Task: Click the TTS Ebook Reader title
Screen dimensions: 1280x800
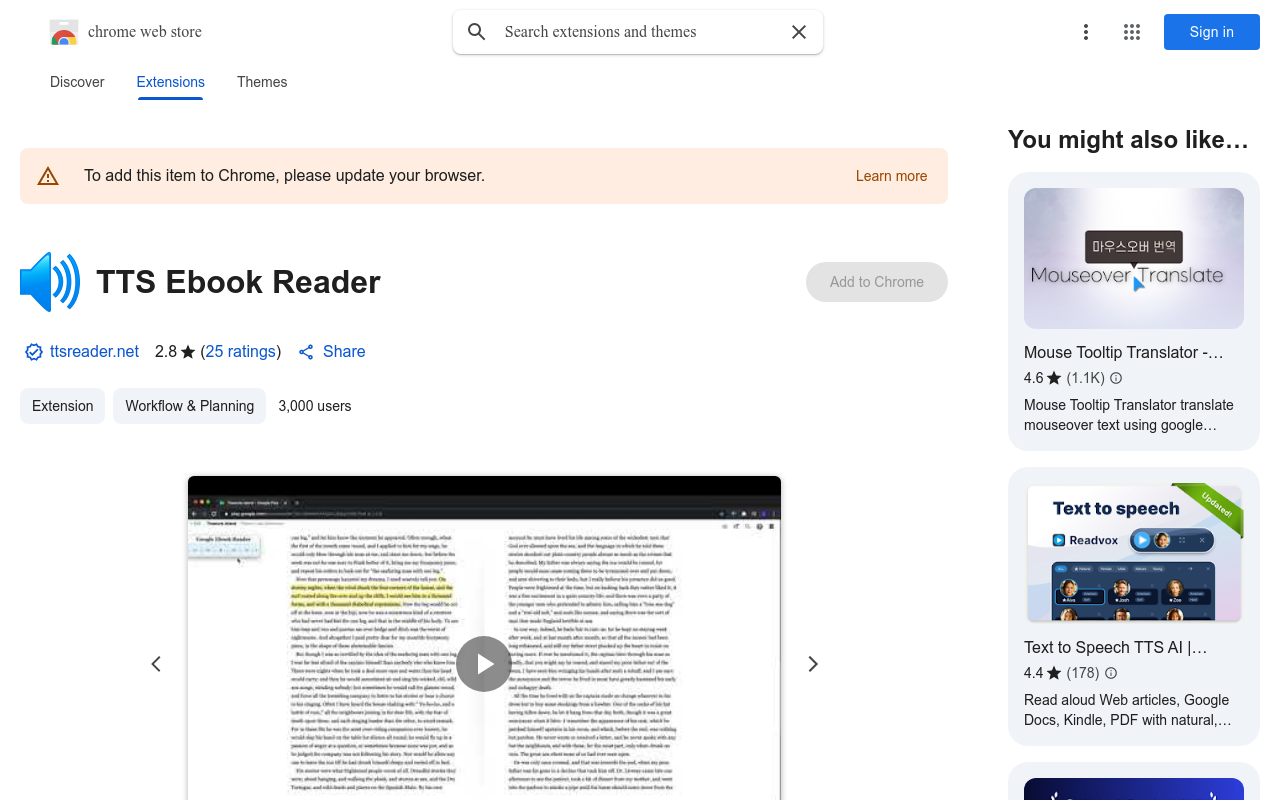Action: [238, 282]
